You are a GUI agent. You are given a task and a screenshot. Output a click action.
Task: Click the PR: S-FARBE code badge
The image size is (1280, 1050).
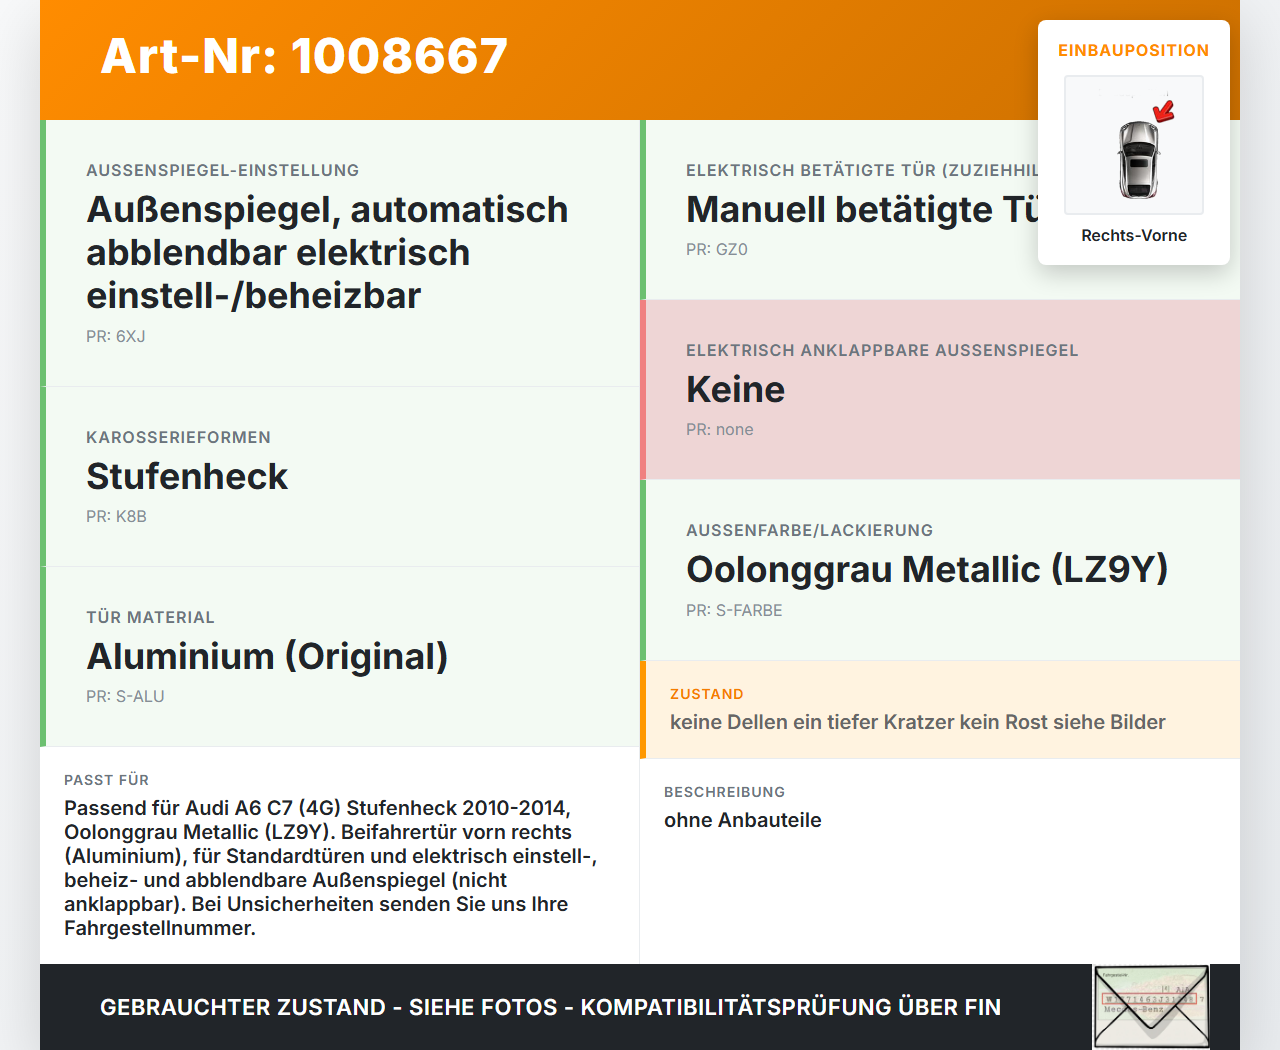(x=734, y=610)
